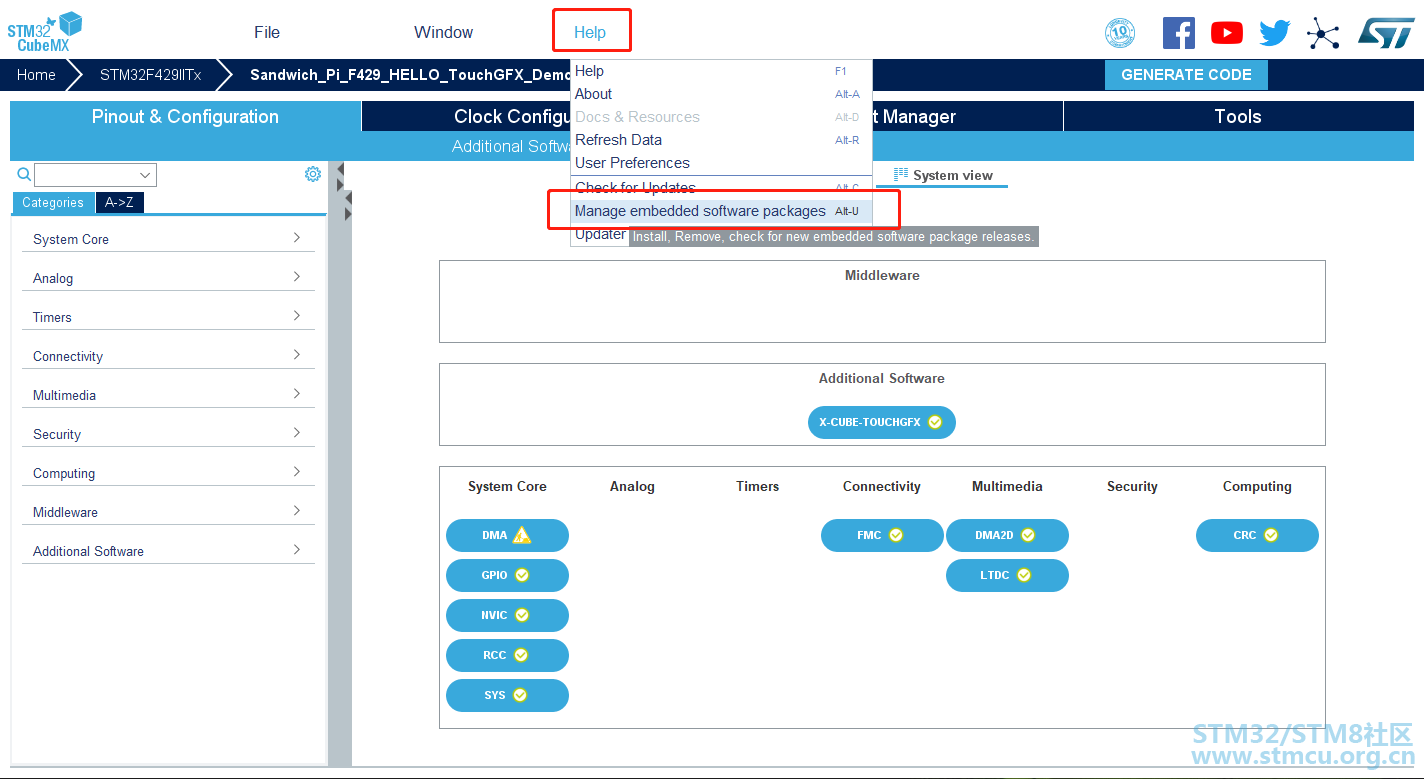Select the System view tab

point(942,175)
